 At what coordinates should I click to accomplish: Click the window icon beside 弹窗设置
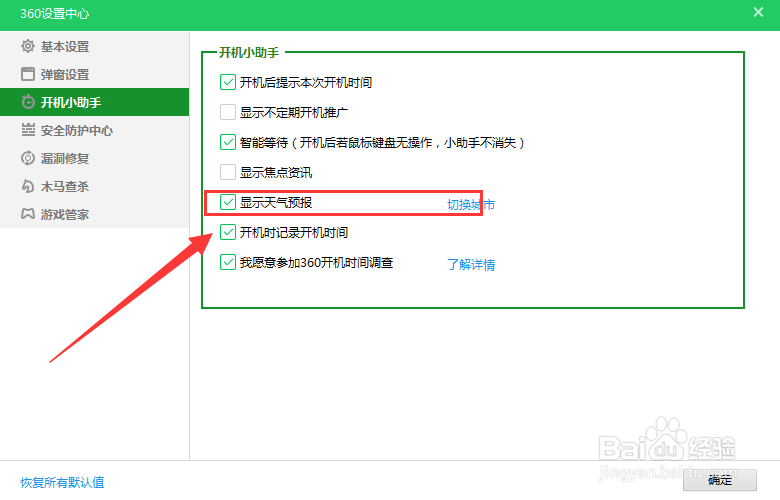[x=28, y=74]
